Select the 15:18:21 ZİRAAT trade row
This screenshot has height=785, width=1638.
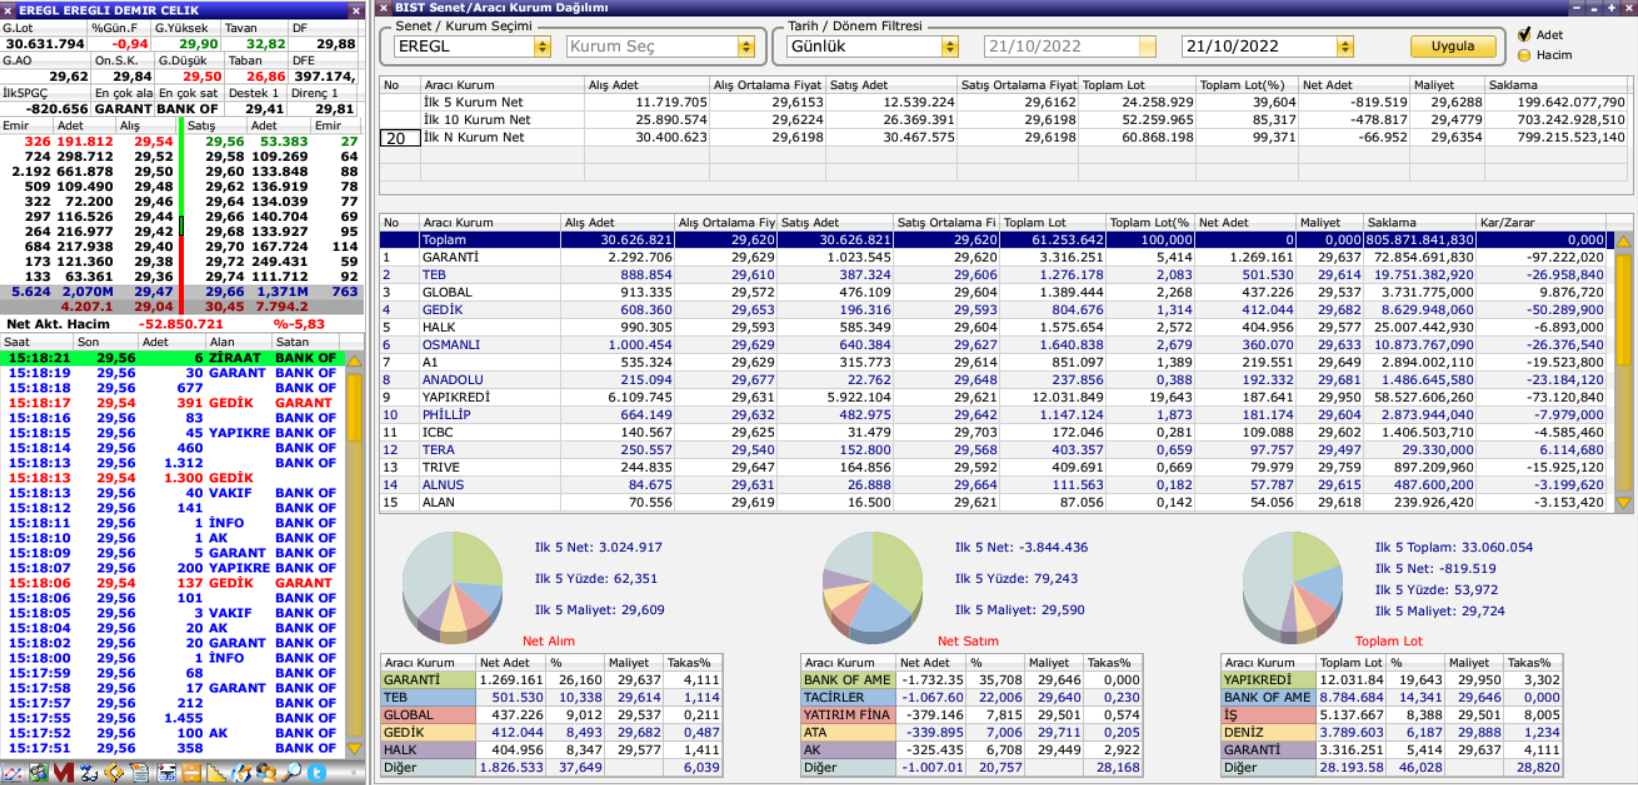pos(173,358)
